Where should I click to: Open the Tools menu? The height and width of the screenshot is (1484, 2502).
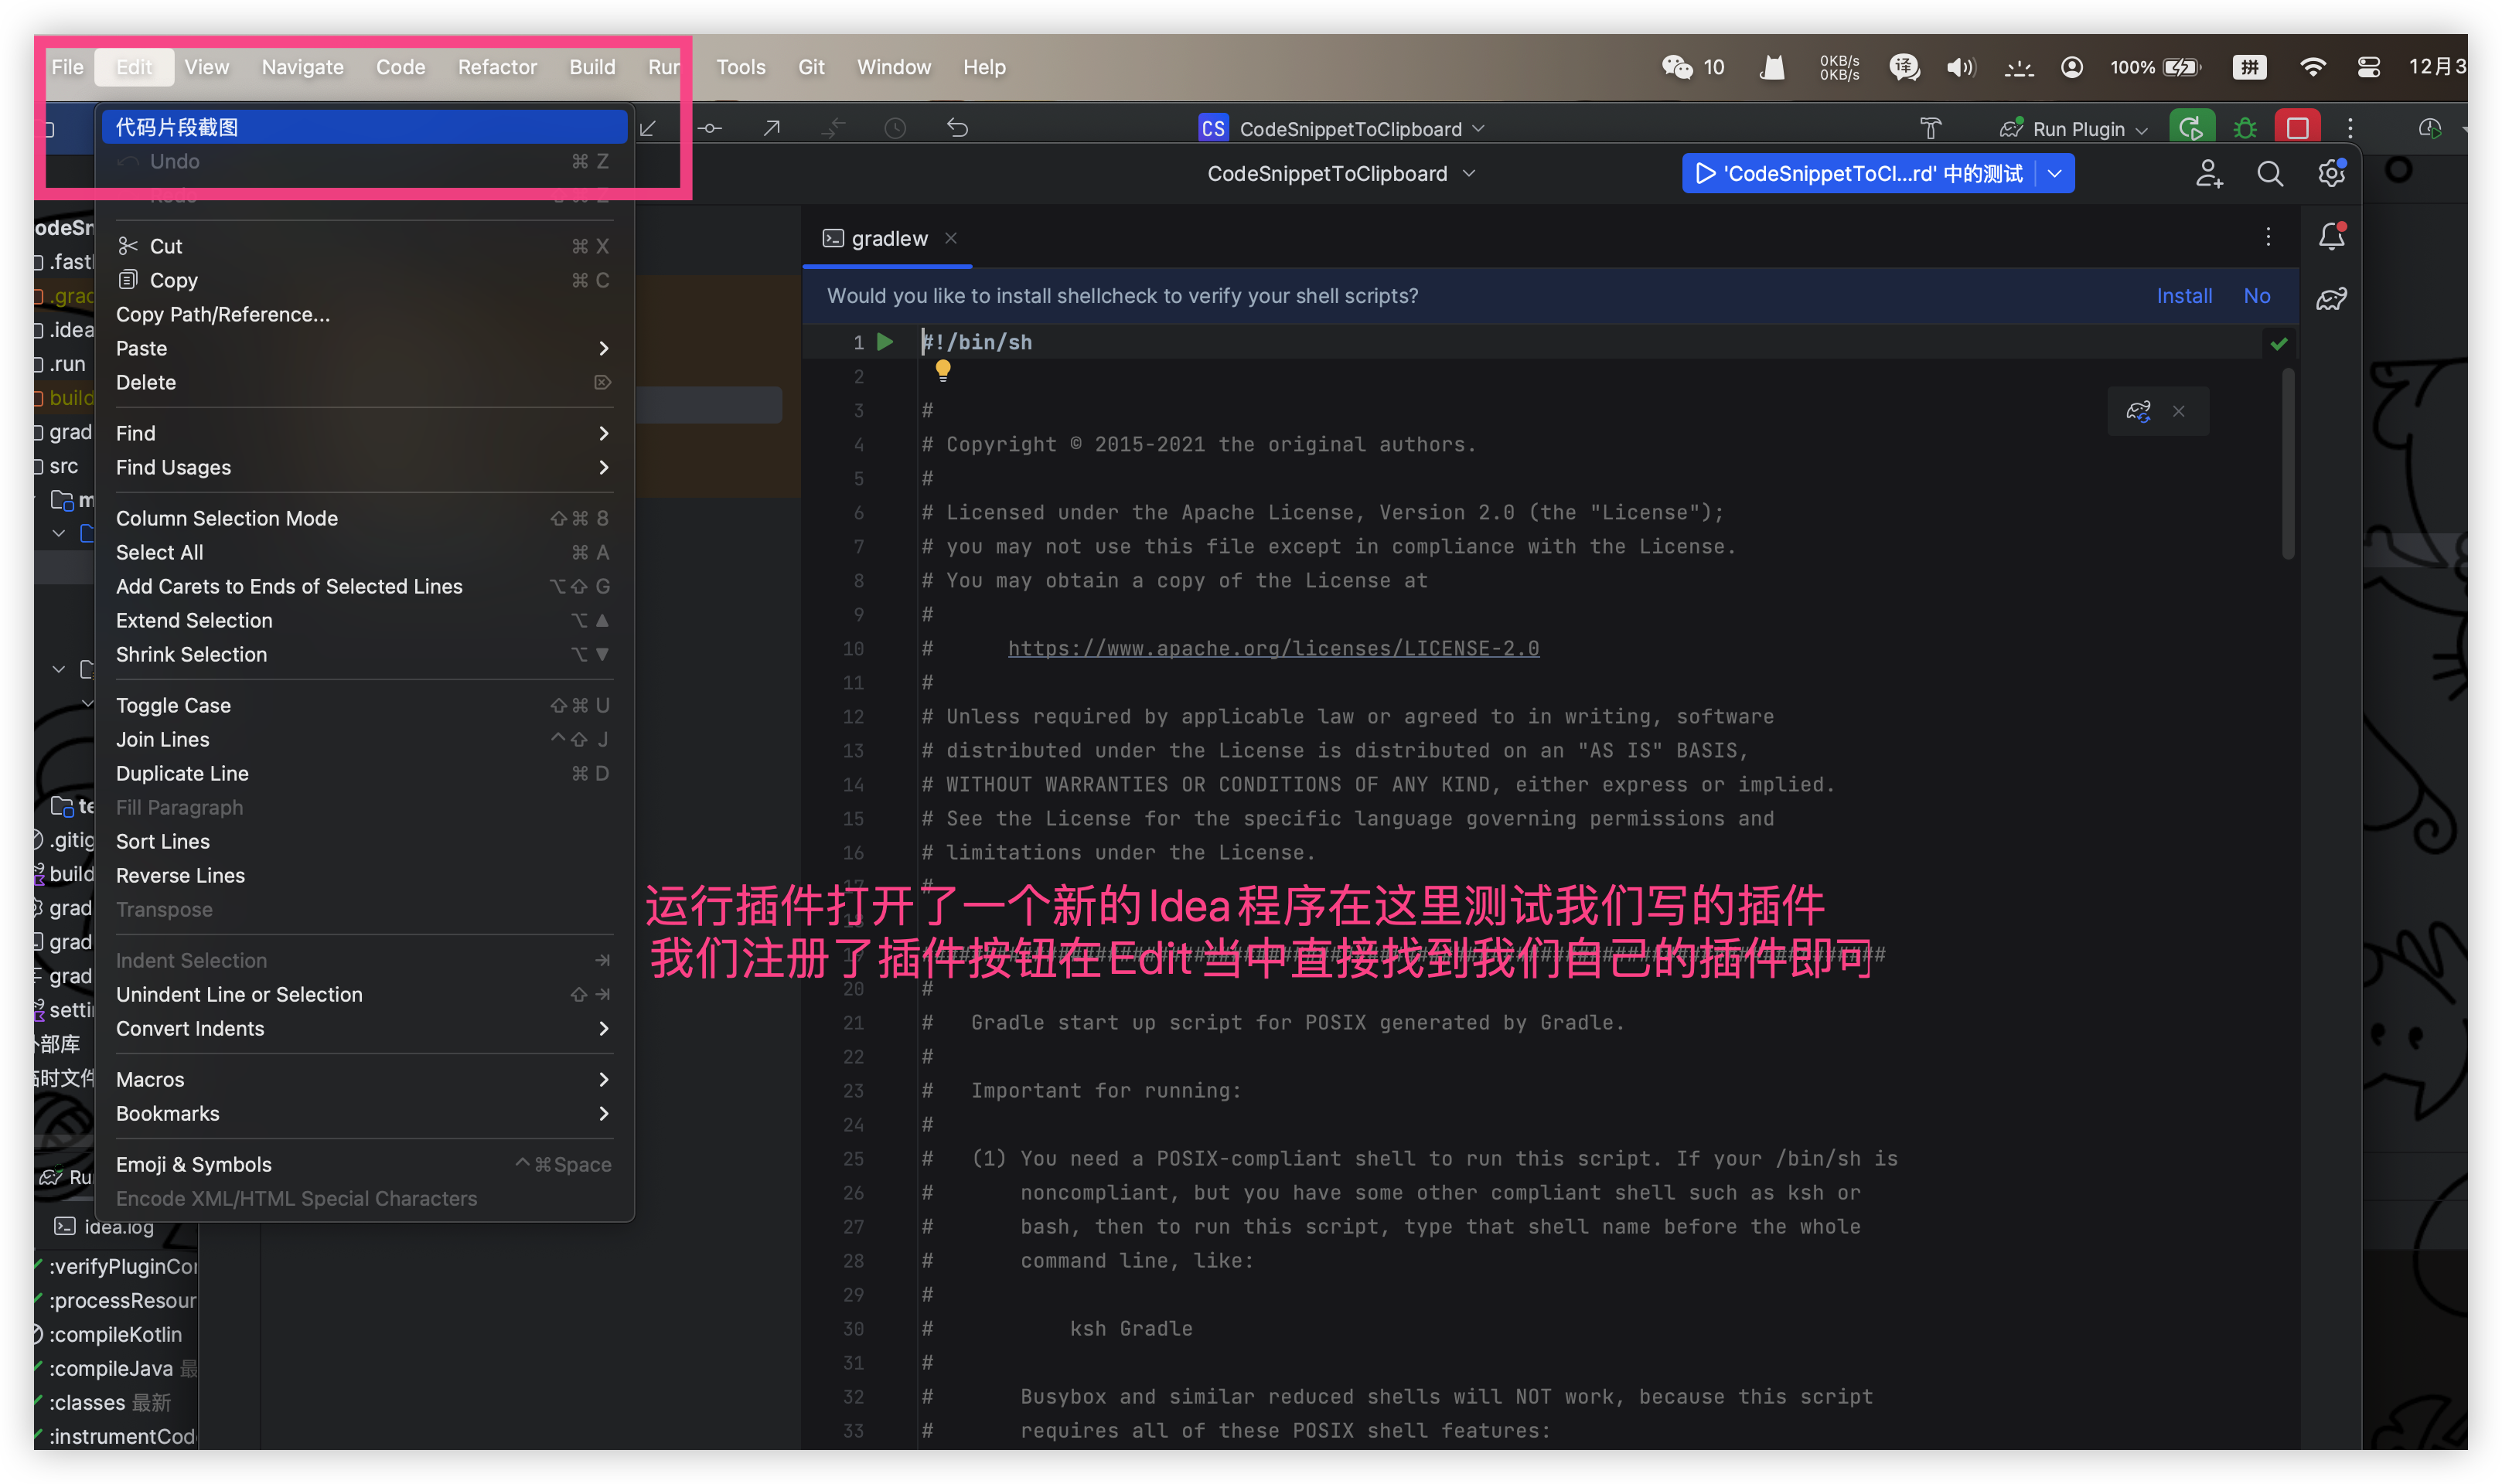741,67
